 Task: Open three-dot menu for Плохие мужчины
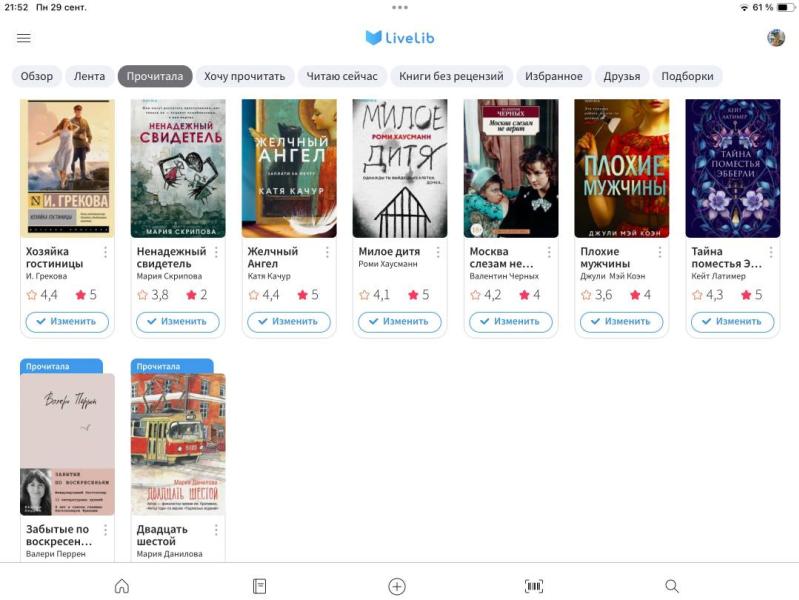(x=659, y=252)
